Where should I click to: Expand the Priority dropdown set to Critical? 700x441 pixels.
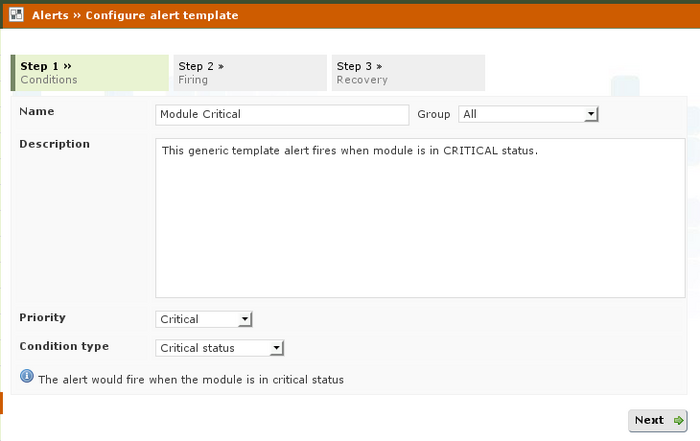(x=205, y=319)
